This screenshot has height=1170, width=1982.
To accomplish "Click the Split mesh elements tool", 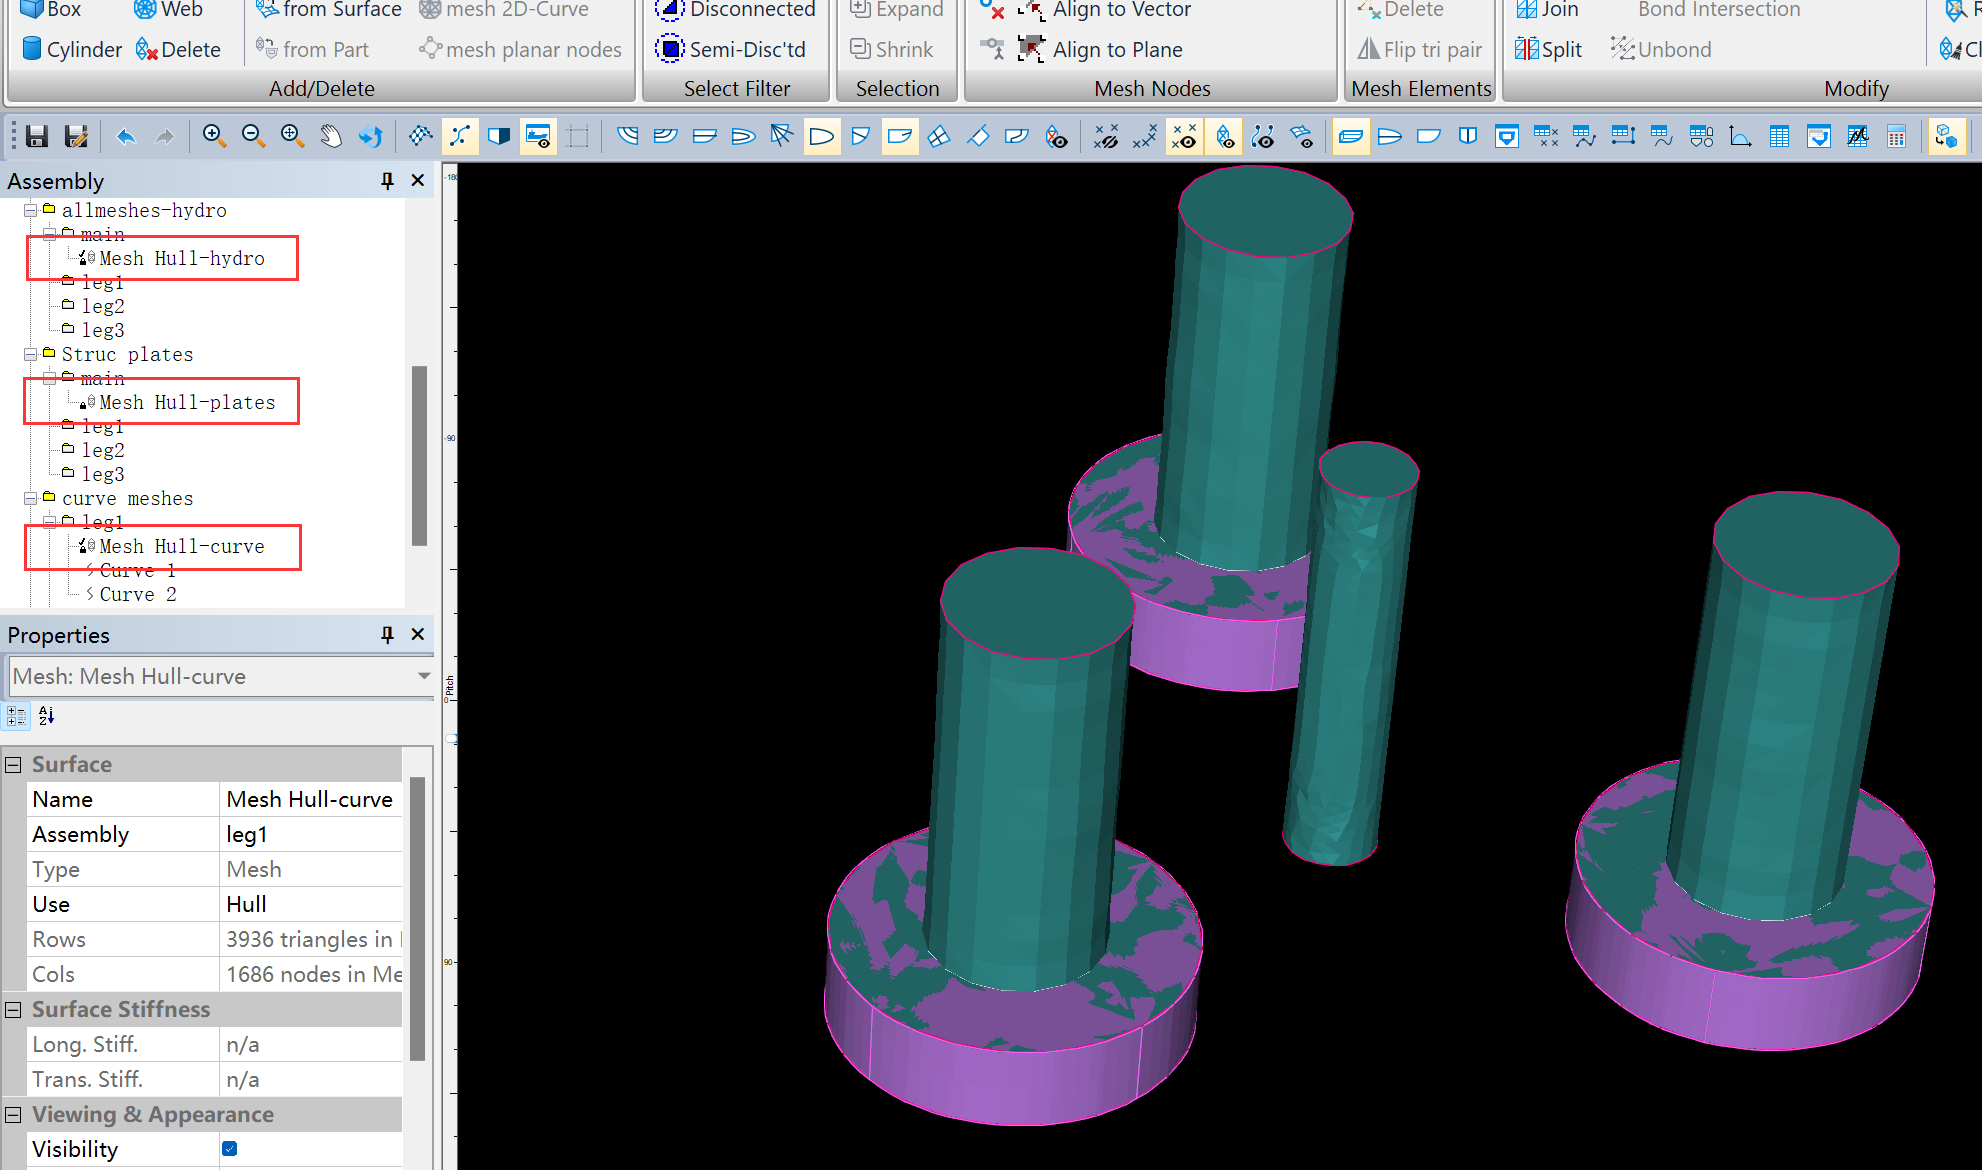I will [x=1548, y=49].
